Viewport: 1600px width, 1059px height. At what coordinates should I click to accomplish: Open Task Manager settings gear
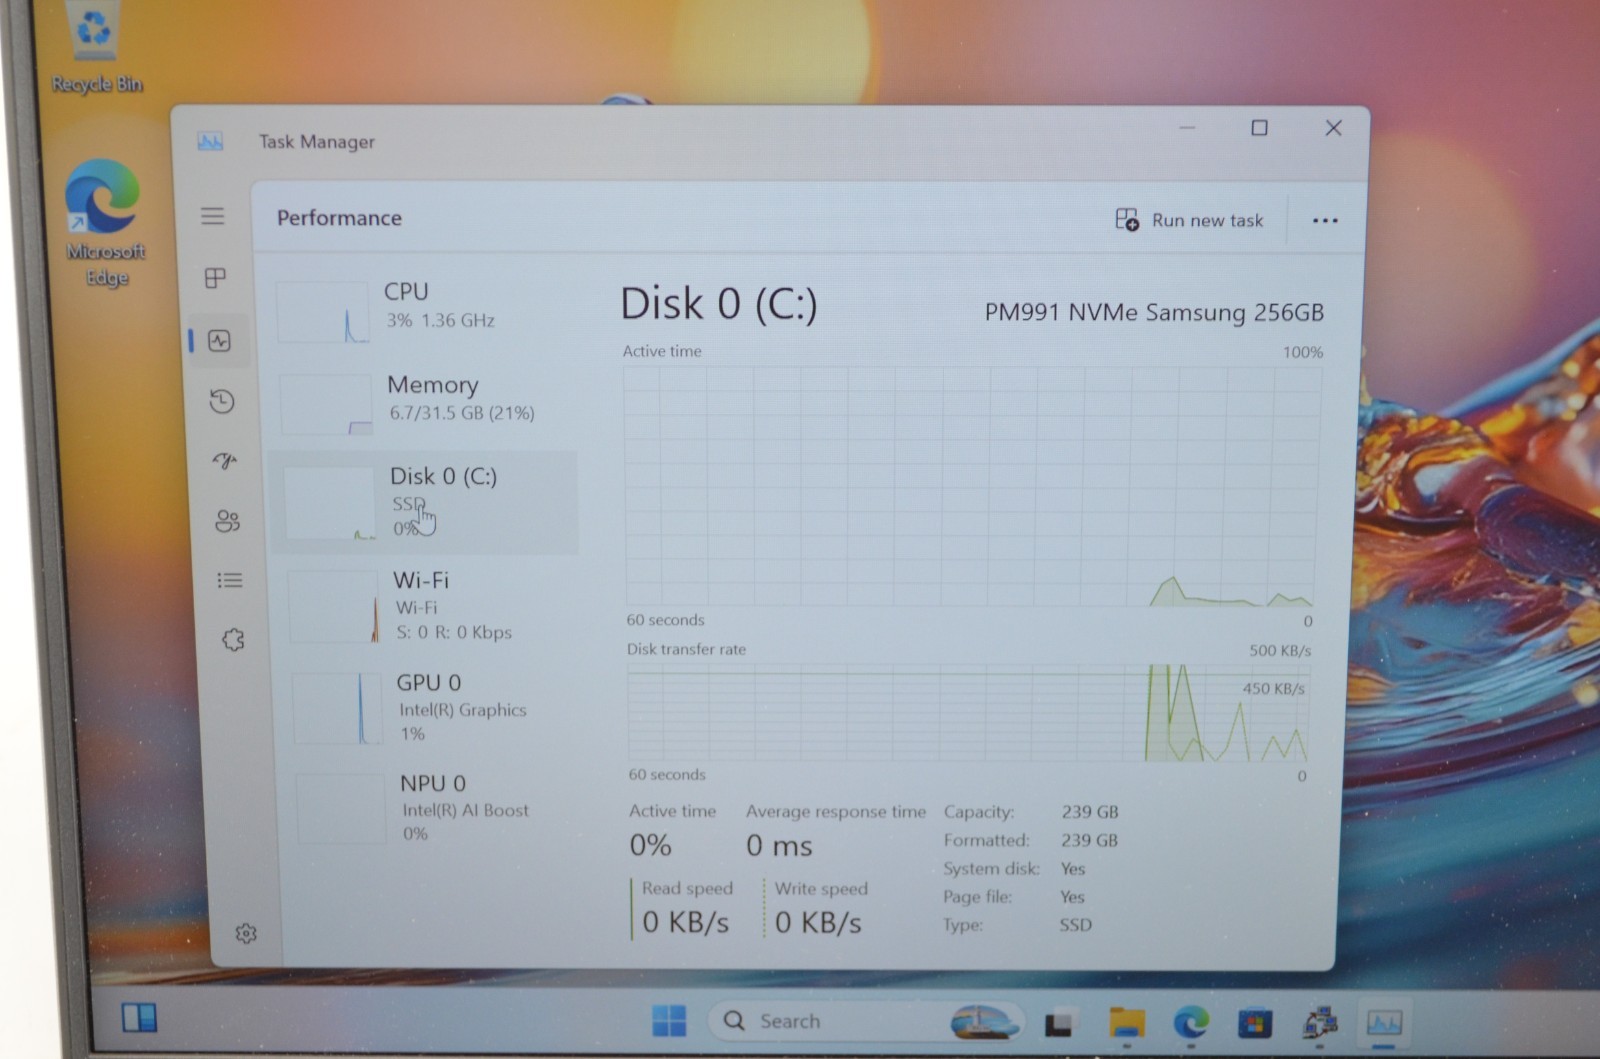coord(246,933)
